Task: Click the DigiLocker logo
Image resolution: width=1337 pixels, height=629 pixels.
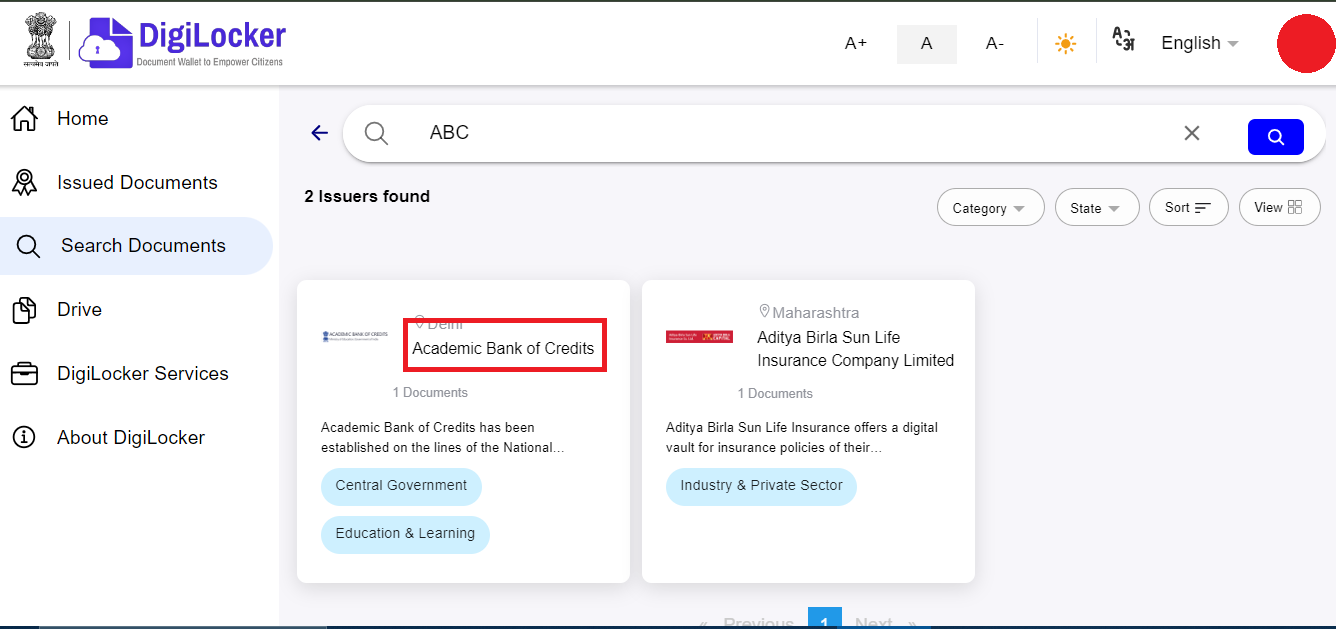Action: tap(180, 42)
